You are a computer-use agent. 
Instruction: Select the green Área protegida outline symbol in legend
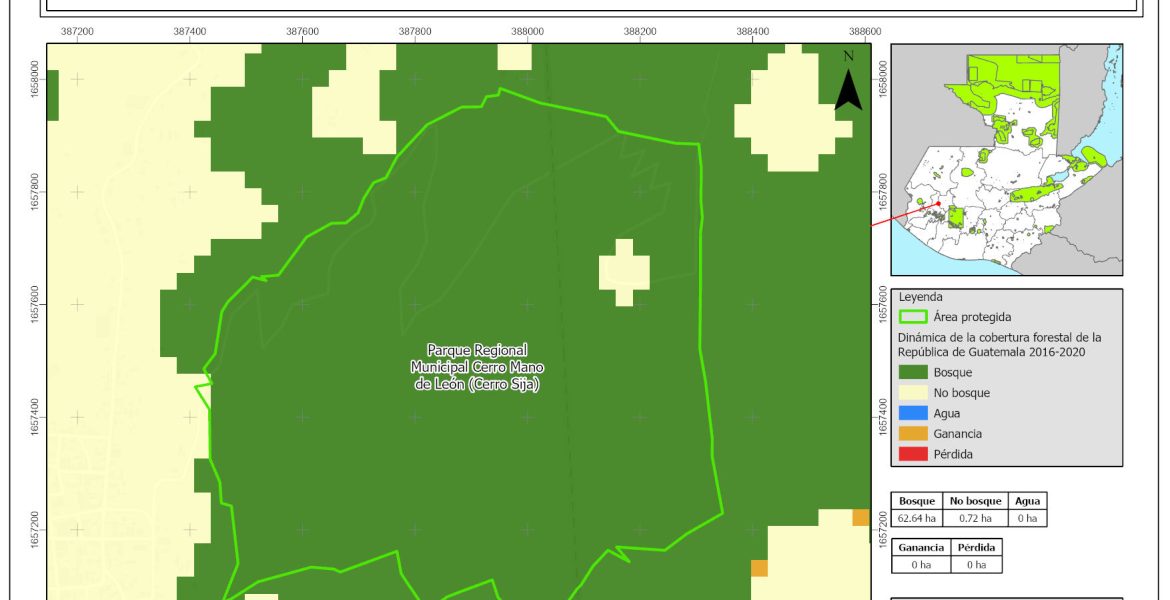click(913, 317)
